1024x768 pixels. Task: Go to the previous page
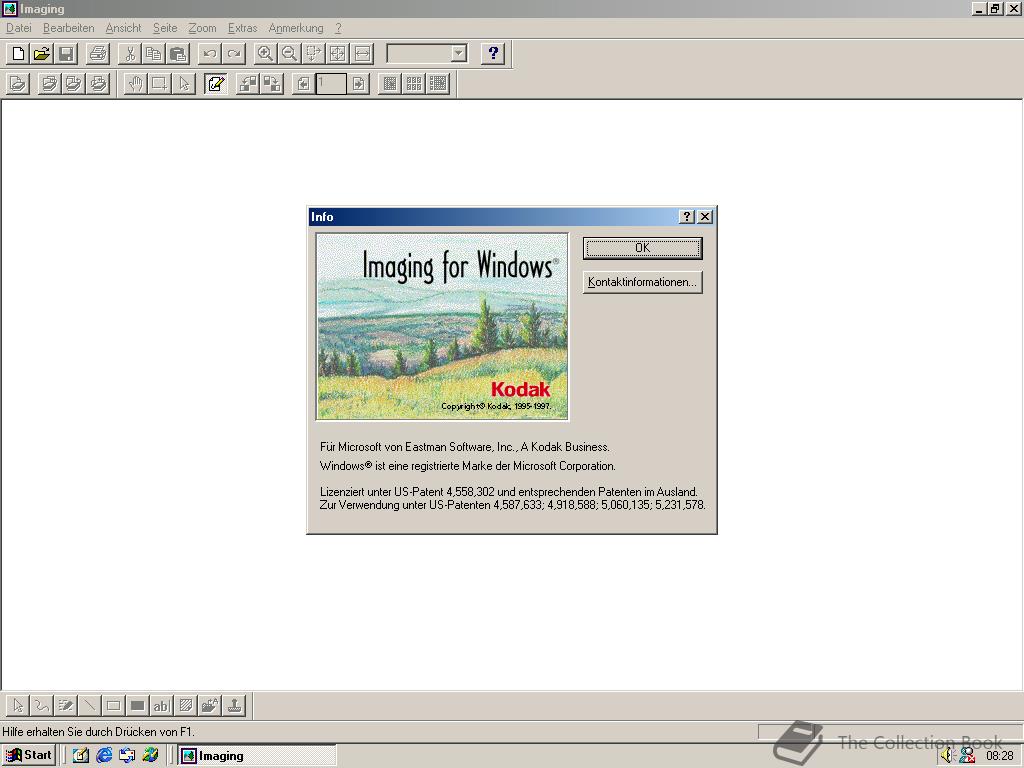[x=303, y=84]
